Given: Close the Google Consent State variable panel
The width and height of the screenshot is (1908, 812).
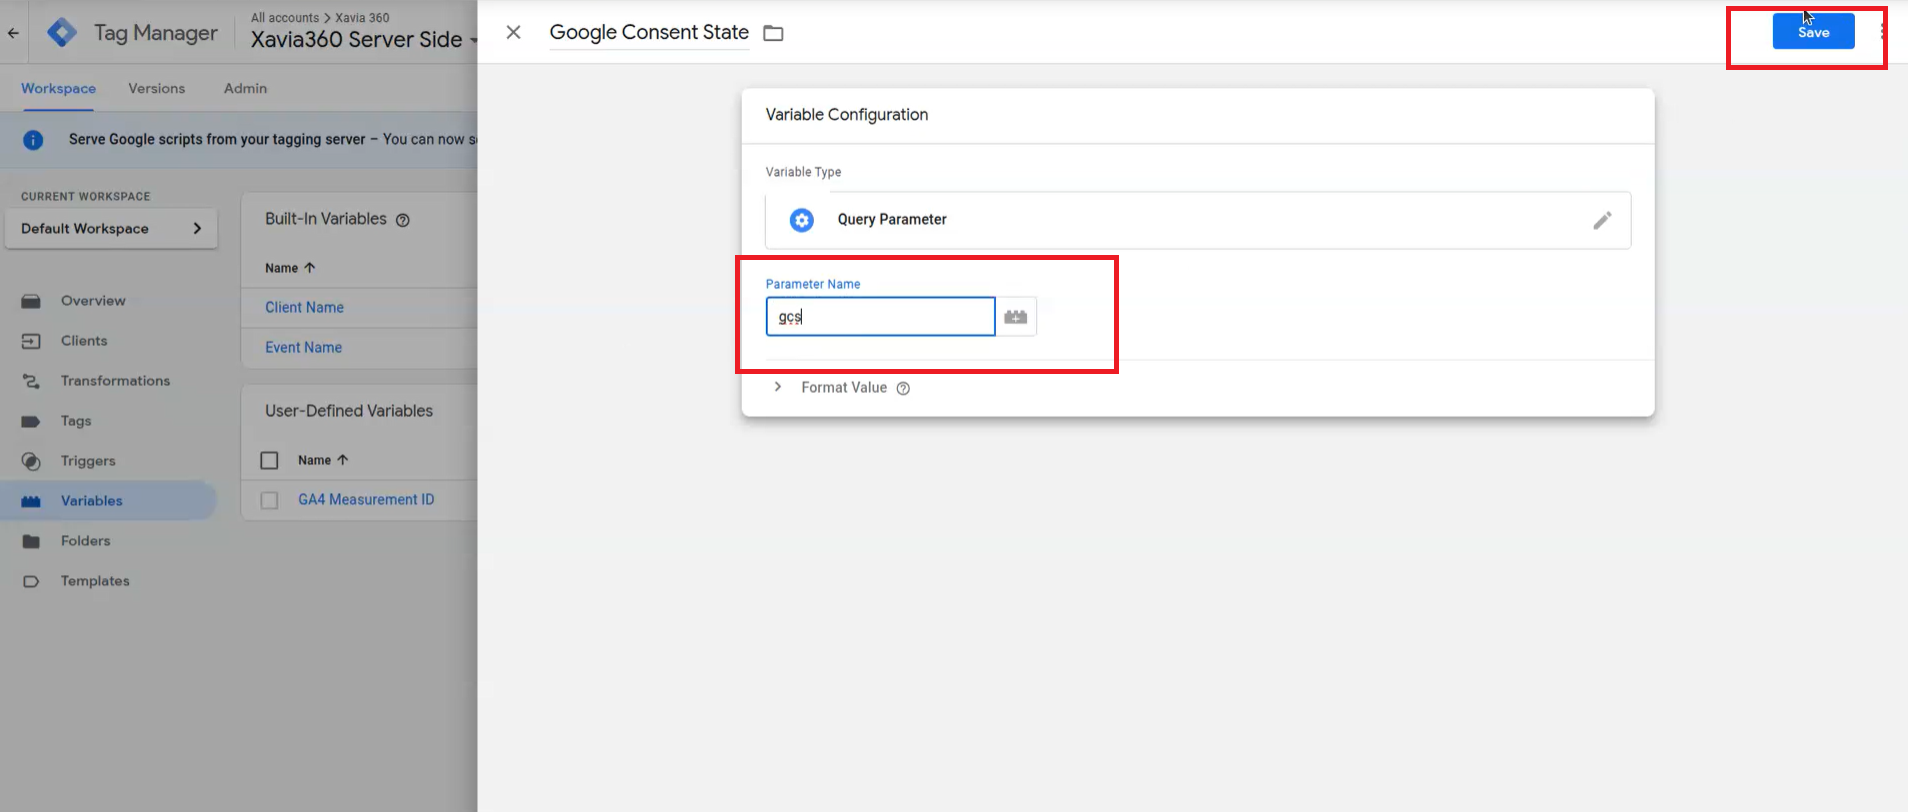Looking at the screenshot, I should tap(513, 33).
